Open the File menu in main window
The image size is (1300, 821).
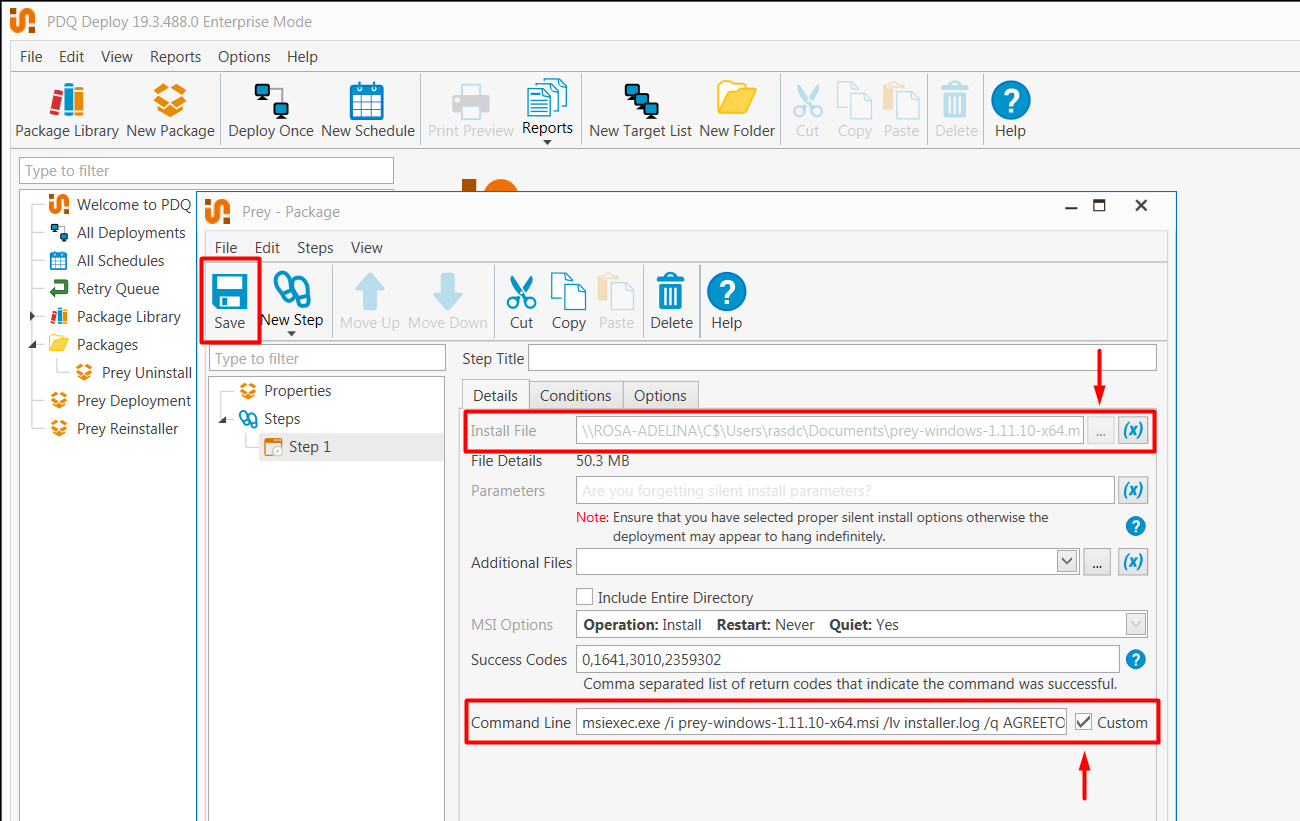[x=31, y=57]
